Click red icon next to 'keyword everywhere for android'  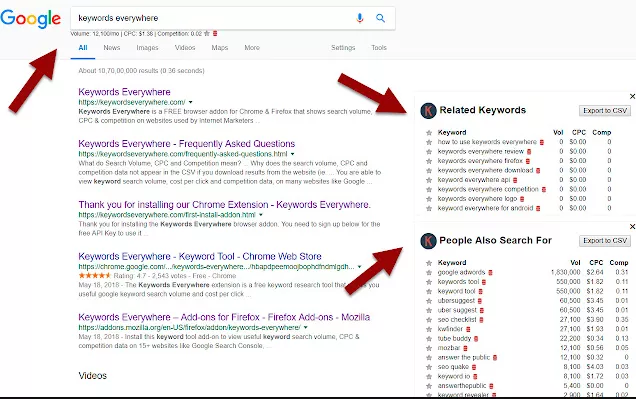tap(538, 208)
